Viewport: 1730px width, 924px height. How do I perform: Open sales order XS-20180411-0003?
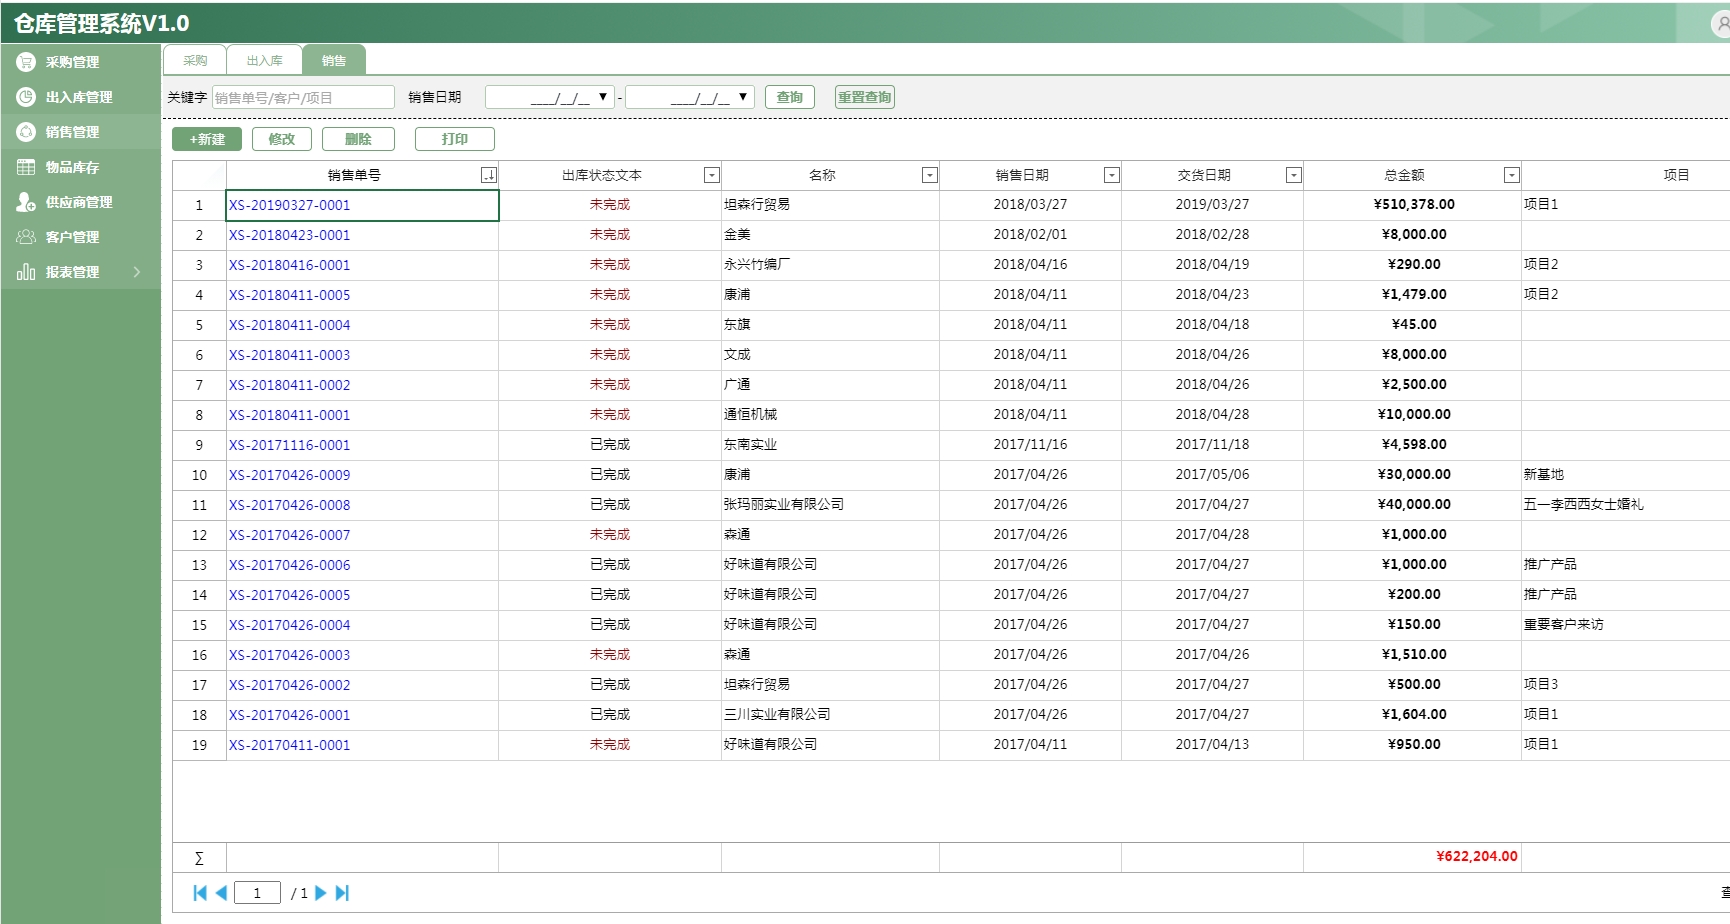290,355
